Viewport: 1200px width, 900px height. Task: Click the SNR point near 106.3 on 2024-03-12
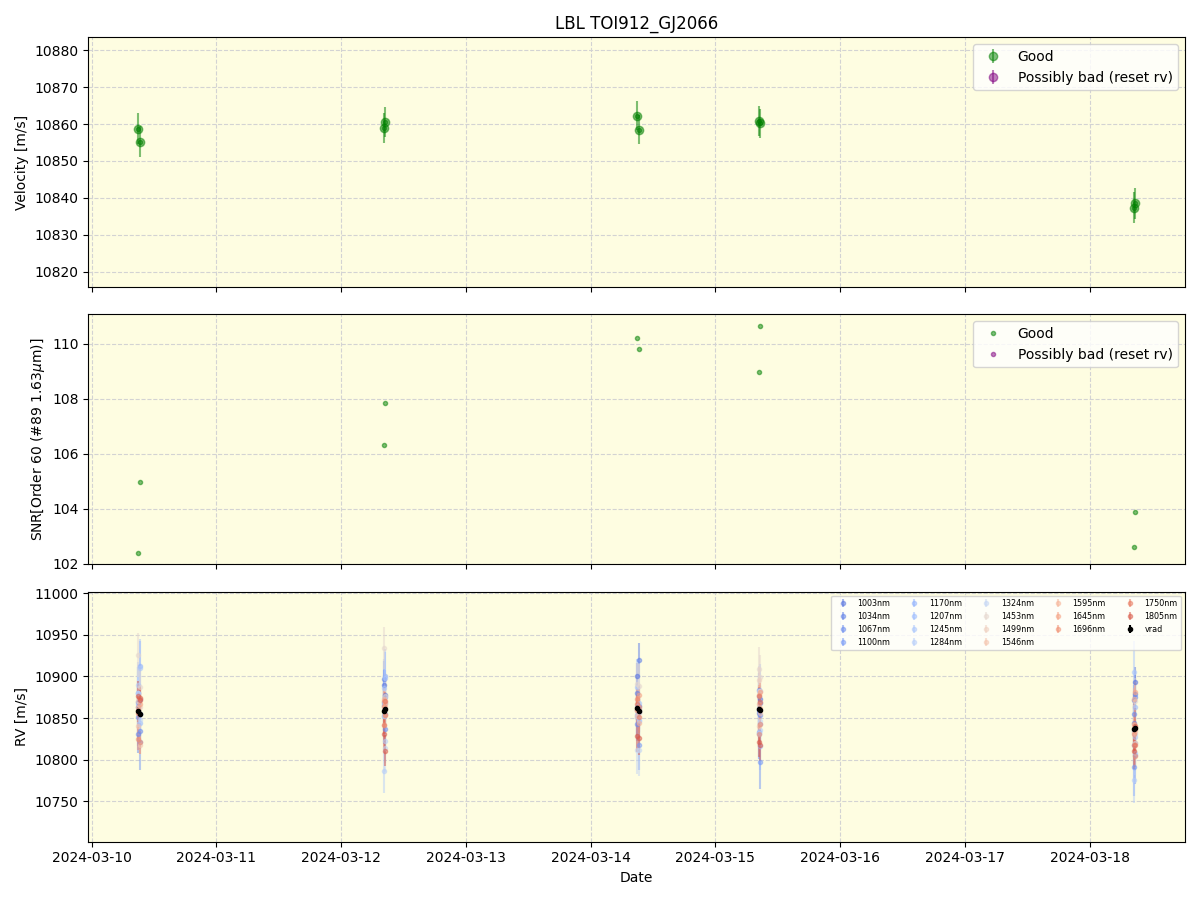pyautogui.click(x=384, y=445)
